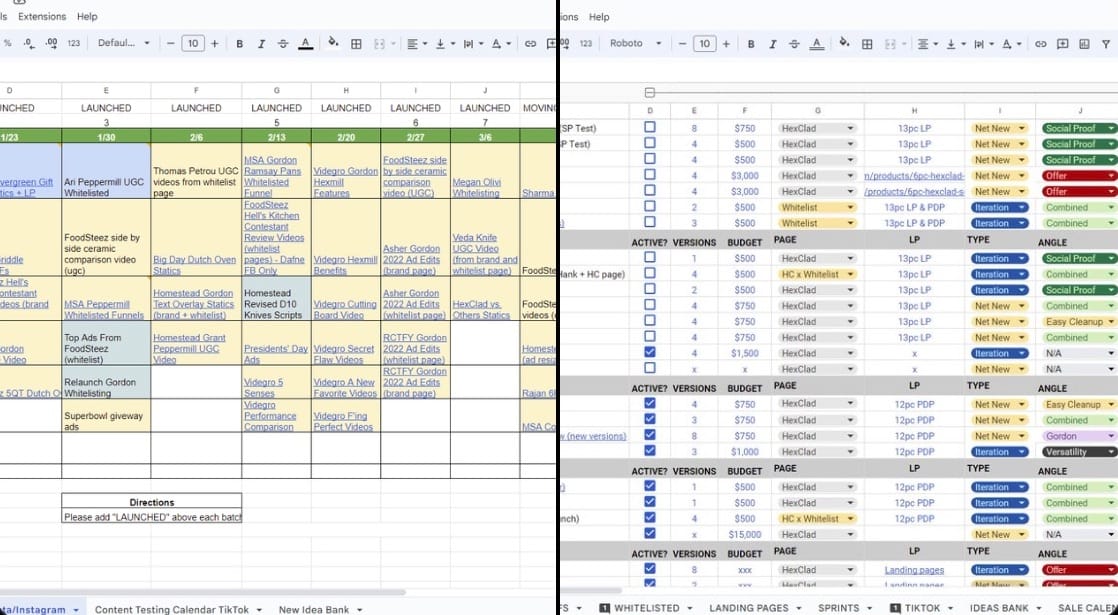Open Extensions menu in left spreadsheet
This screenshot has height=615, width=1118.
point(41,16)
